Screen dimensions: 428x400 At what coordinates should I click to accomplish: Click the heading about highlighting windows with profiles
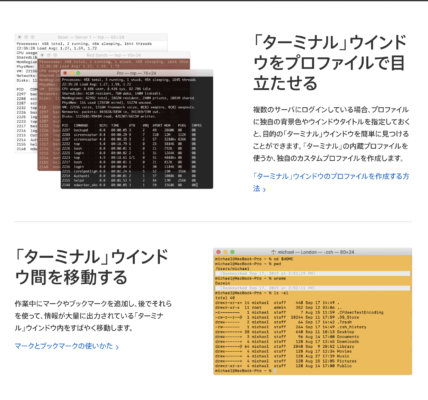[x=330, y=63]
